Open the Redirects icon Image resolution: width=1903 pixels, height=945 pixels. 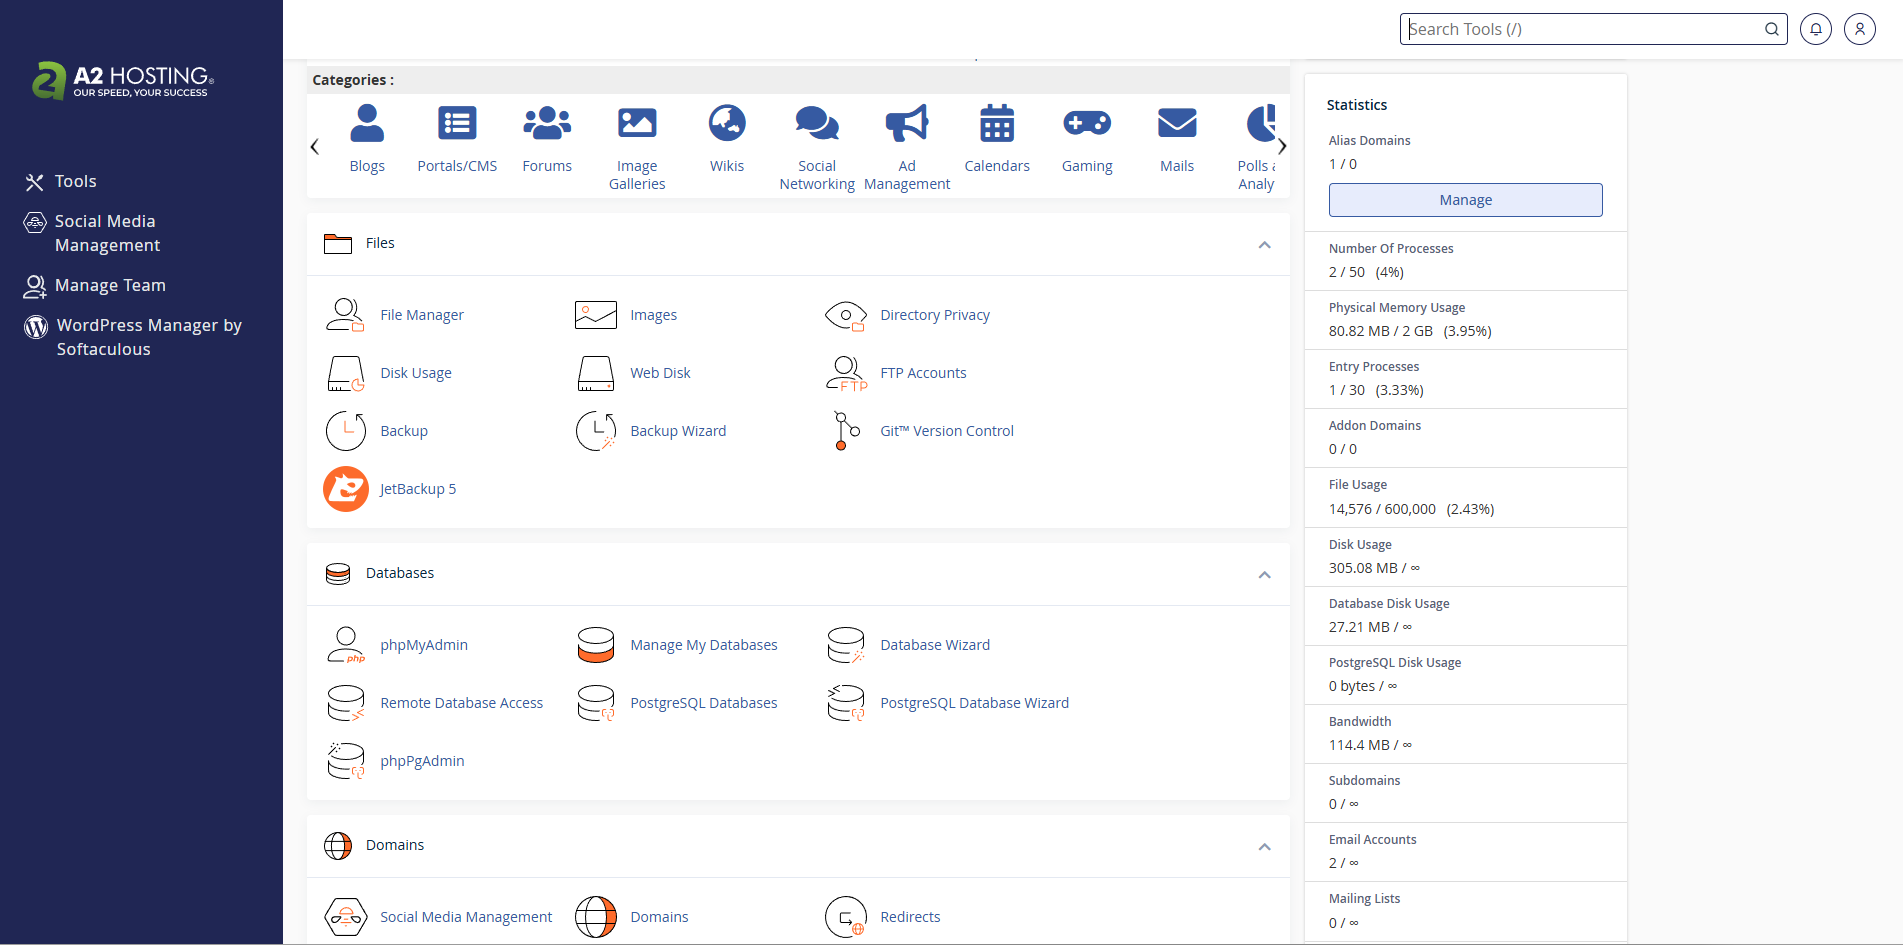pyautogui.click(x=846, y=917)
